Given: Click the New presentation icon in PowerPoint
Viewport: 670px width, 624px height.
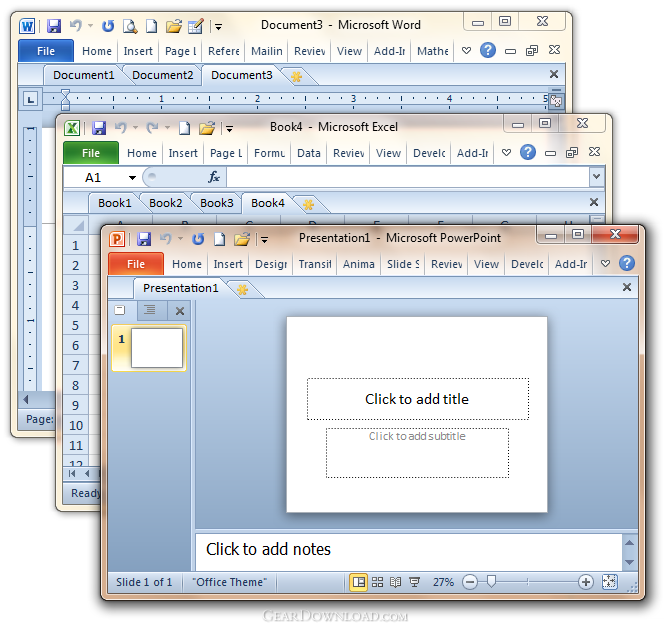Looking at the screenshot, I should (x=219, y=239).
